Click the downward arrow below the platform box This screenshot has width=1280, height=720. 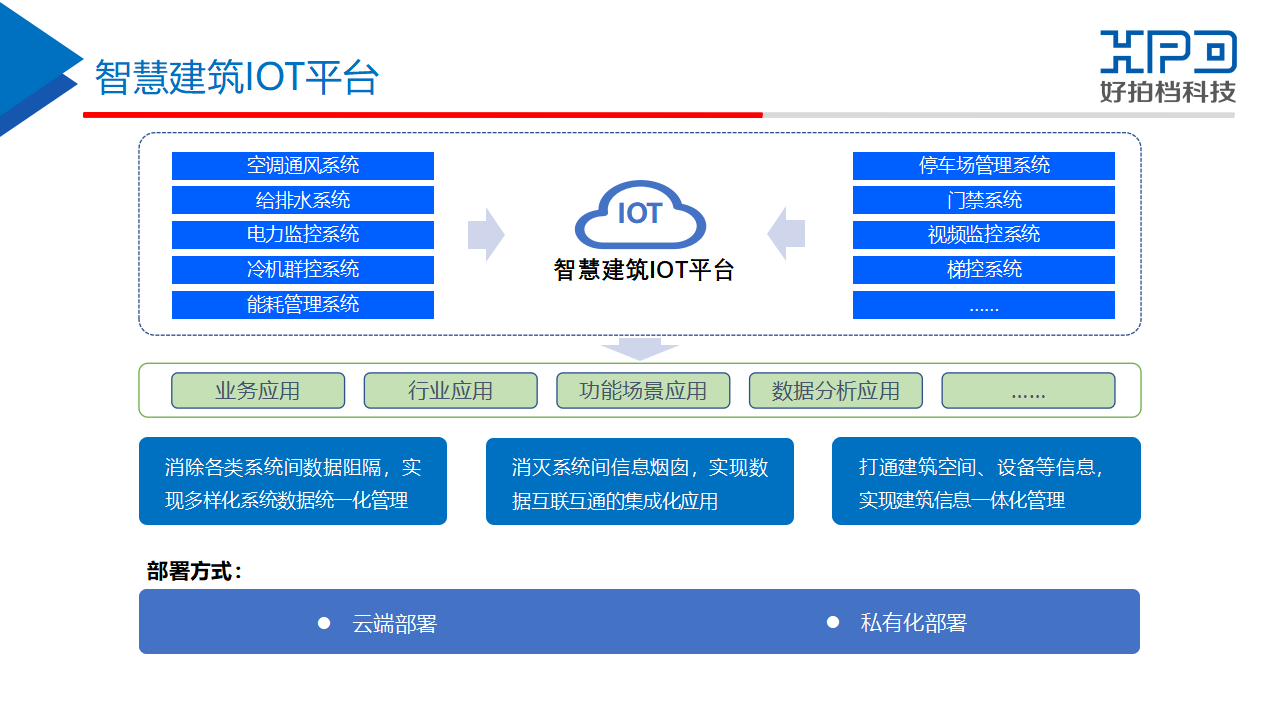[x=640, y=349]
